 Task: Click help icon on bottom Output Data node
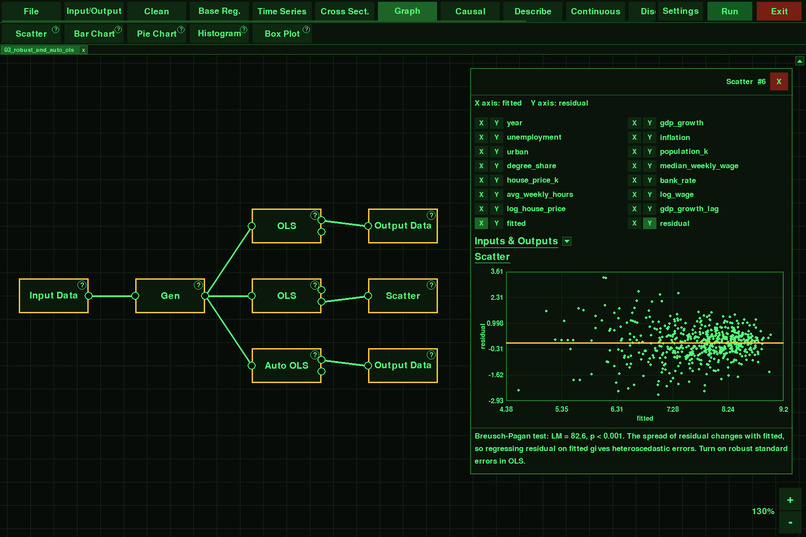pos(431,355)
